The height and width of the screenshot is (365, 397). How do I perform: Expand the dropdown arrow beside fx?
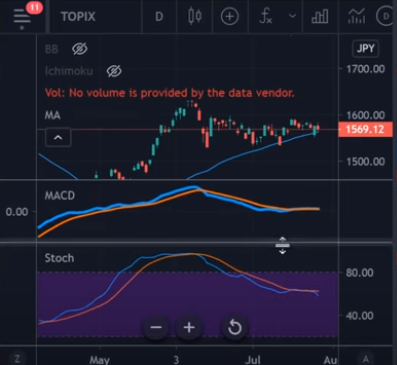pos(292,16)
